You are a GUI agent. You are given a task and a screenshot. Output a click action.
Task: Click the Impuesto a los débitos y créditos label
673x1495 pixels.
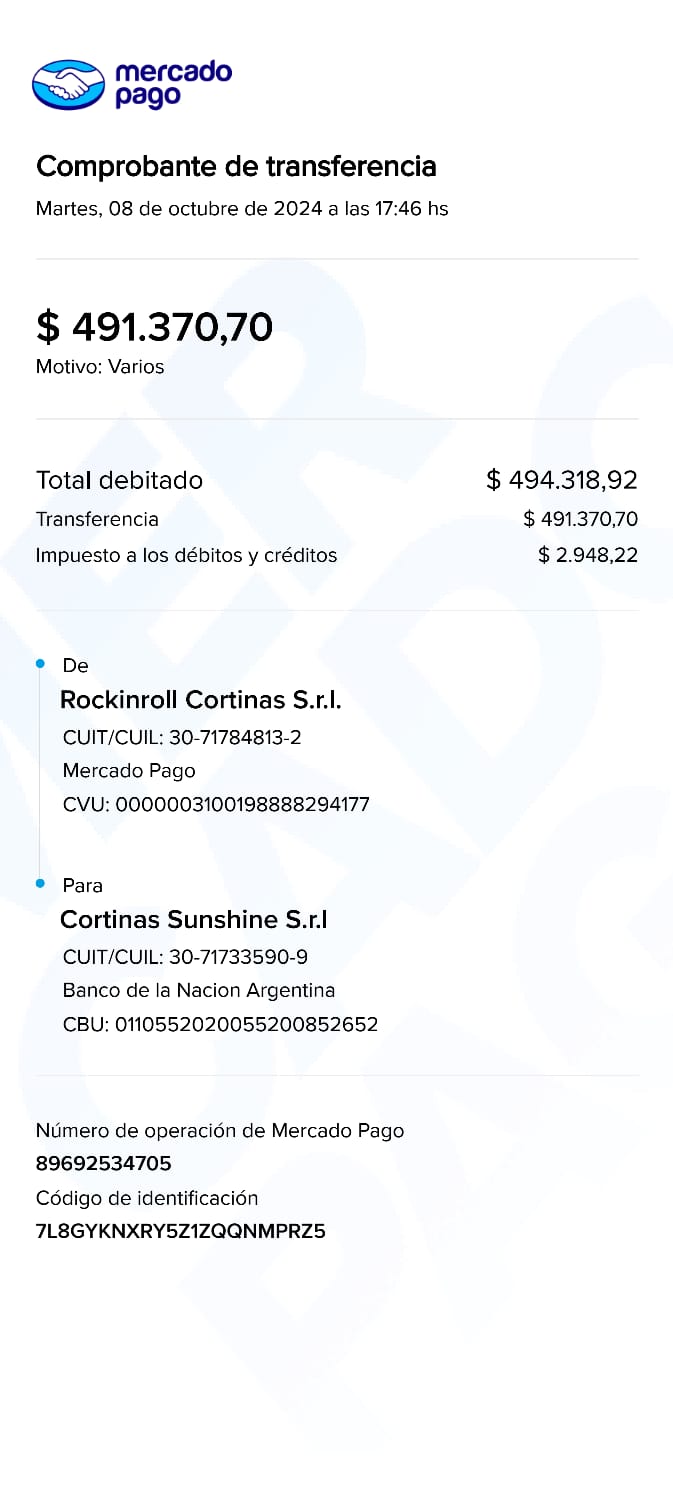[186, 555]
